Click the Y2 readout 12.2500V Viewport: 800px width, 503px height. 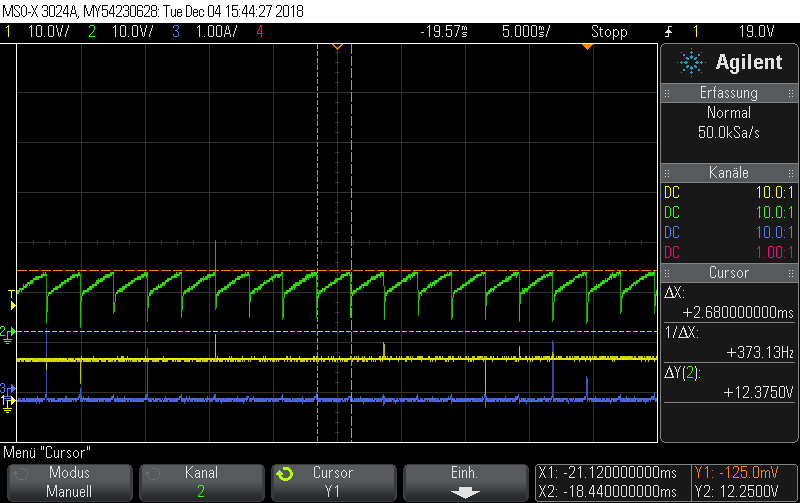click(736, 492)
